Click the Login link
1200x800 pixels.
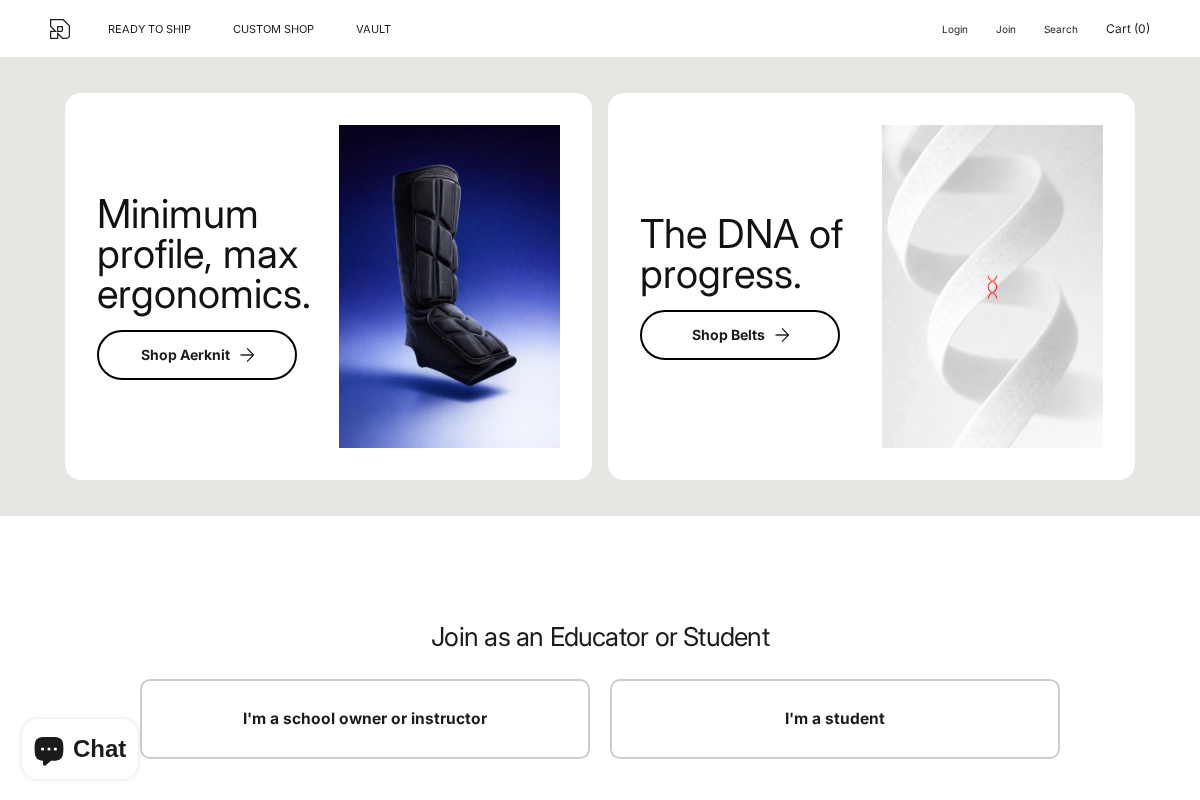pyautogui.click(x=954, y=29)
